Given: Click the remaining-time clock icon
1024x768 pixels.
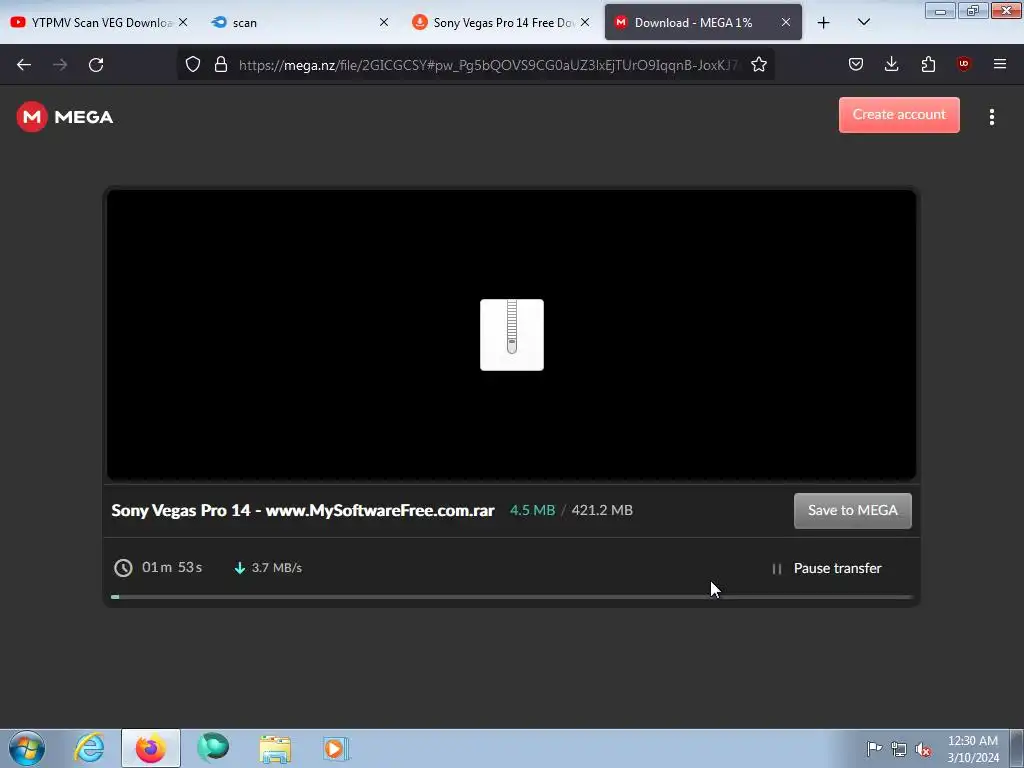Looking at the screenshot, I should [x=123, y=568].
